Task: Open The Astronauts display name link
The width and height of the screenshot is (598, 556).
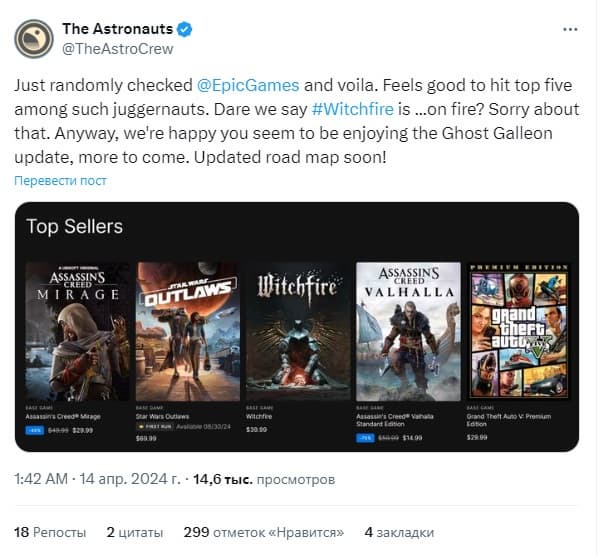Action: [117, 29]
